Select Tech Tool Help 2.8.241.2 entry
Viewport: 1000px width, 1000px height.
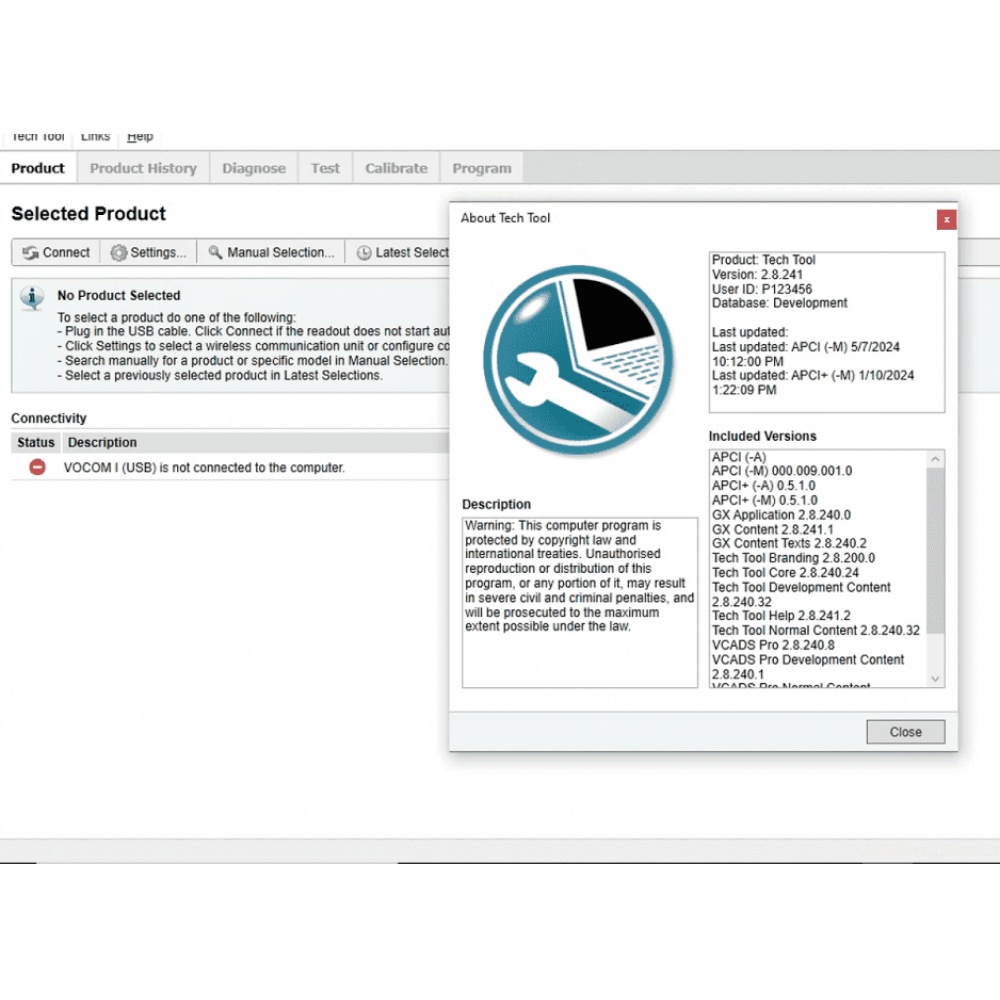pyautogui.click(x=781, y=616)
